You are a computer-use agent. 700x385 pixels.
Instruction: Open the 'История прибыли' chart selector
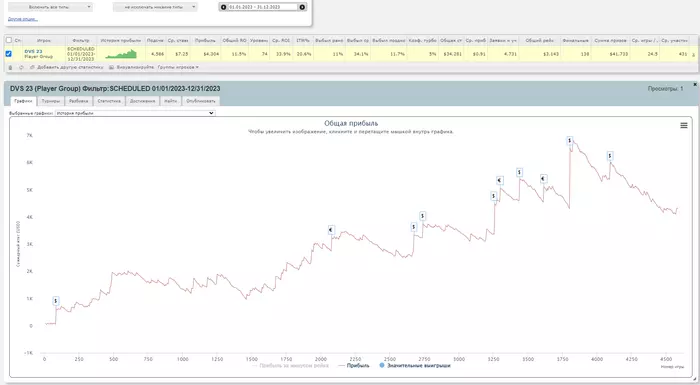click(135, 113)
